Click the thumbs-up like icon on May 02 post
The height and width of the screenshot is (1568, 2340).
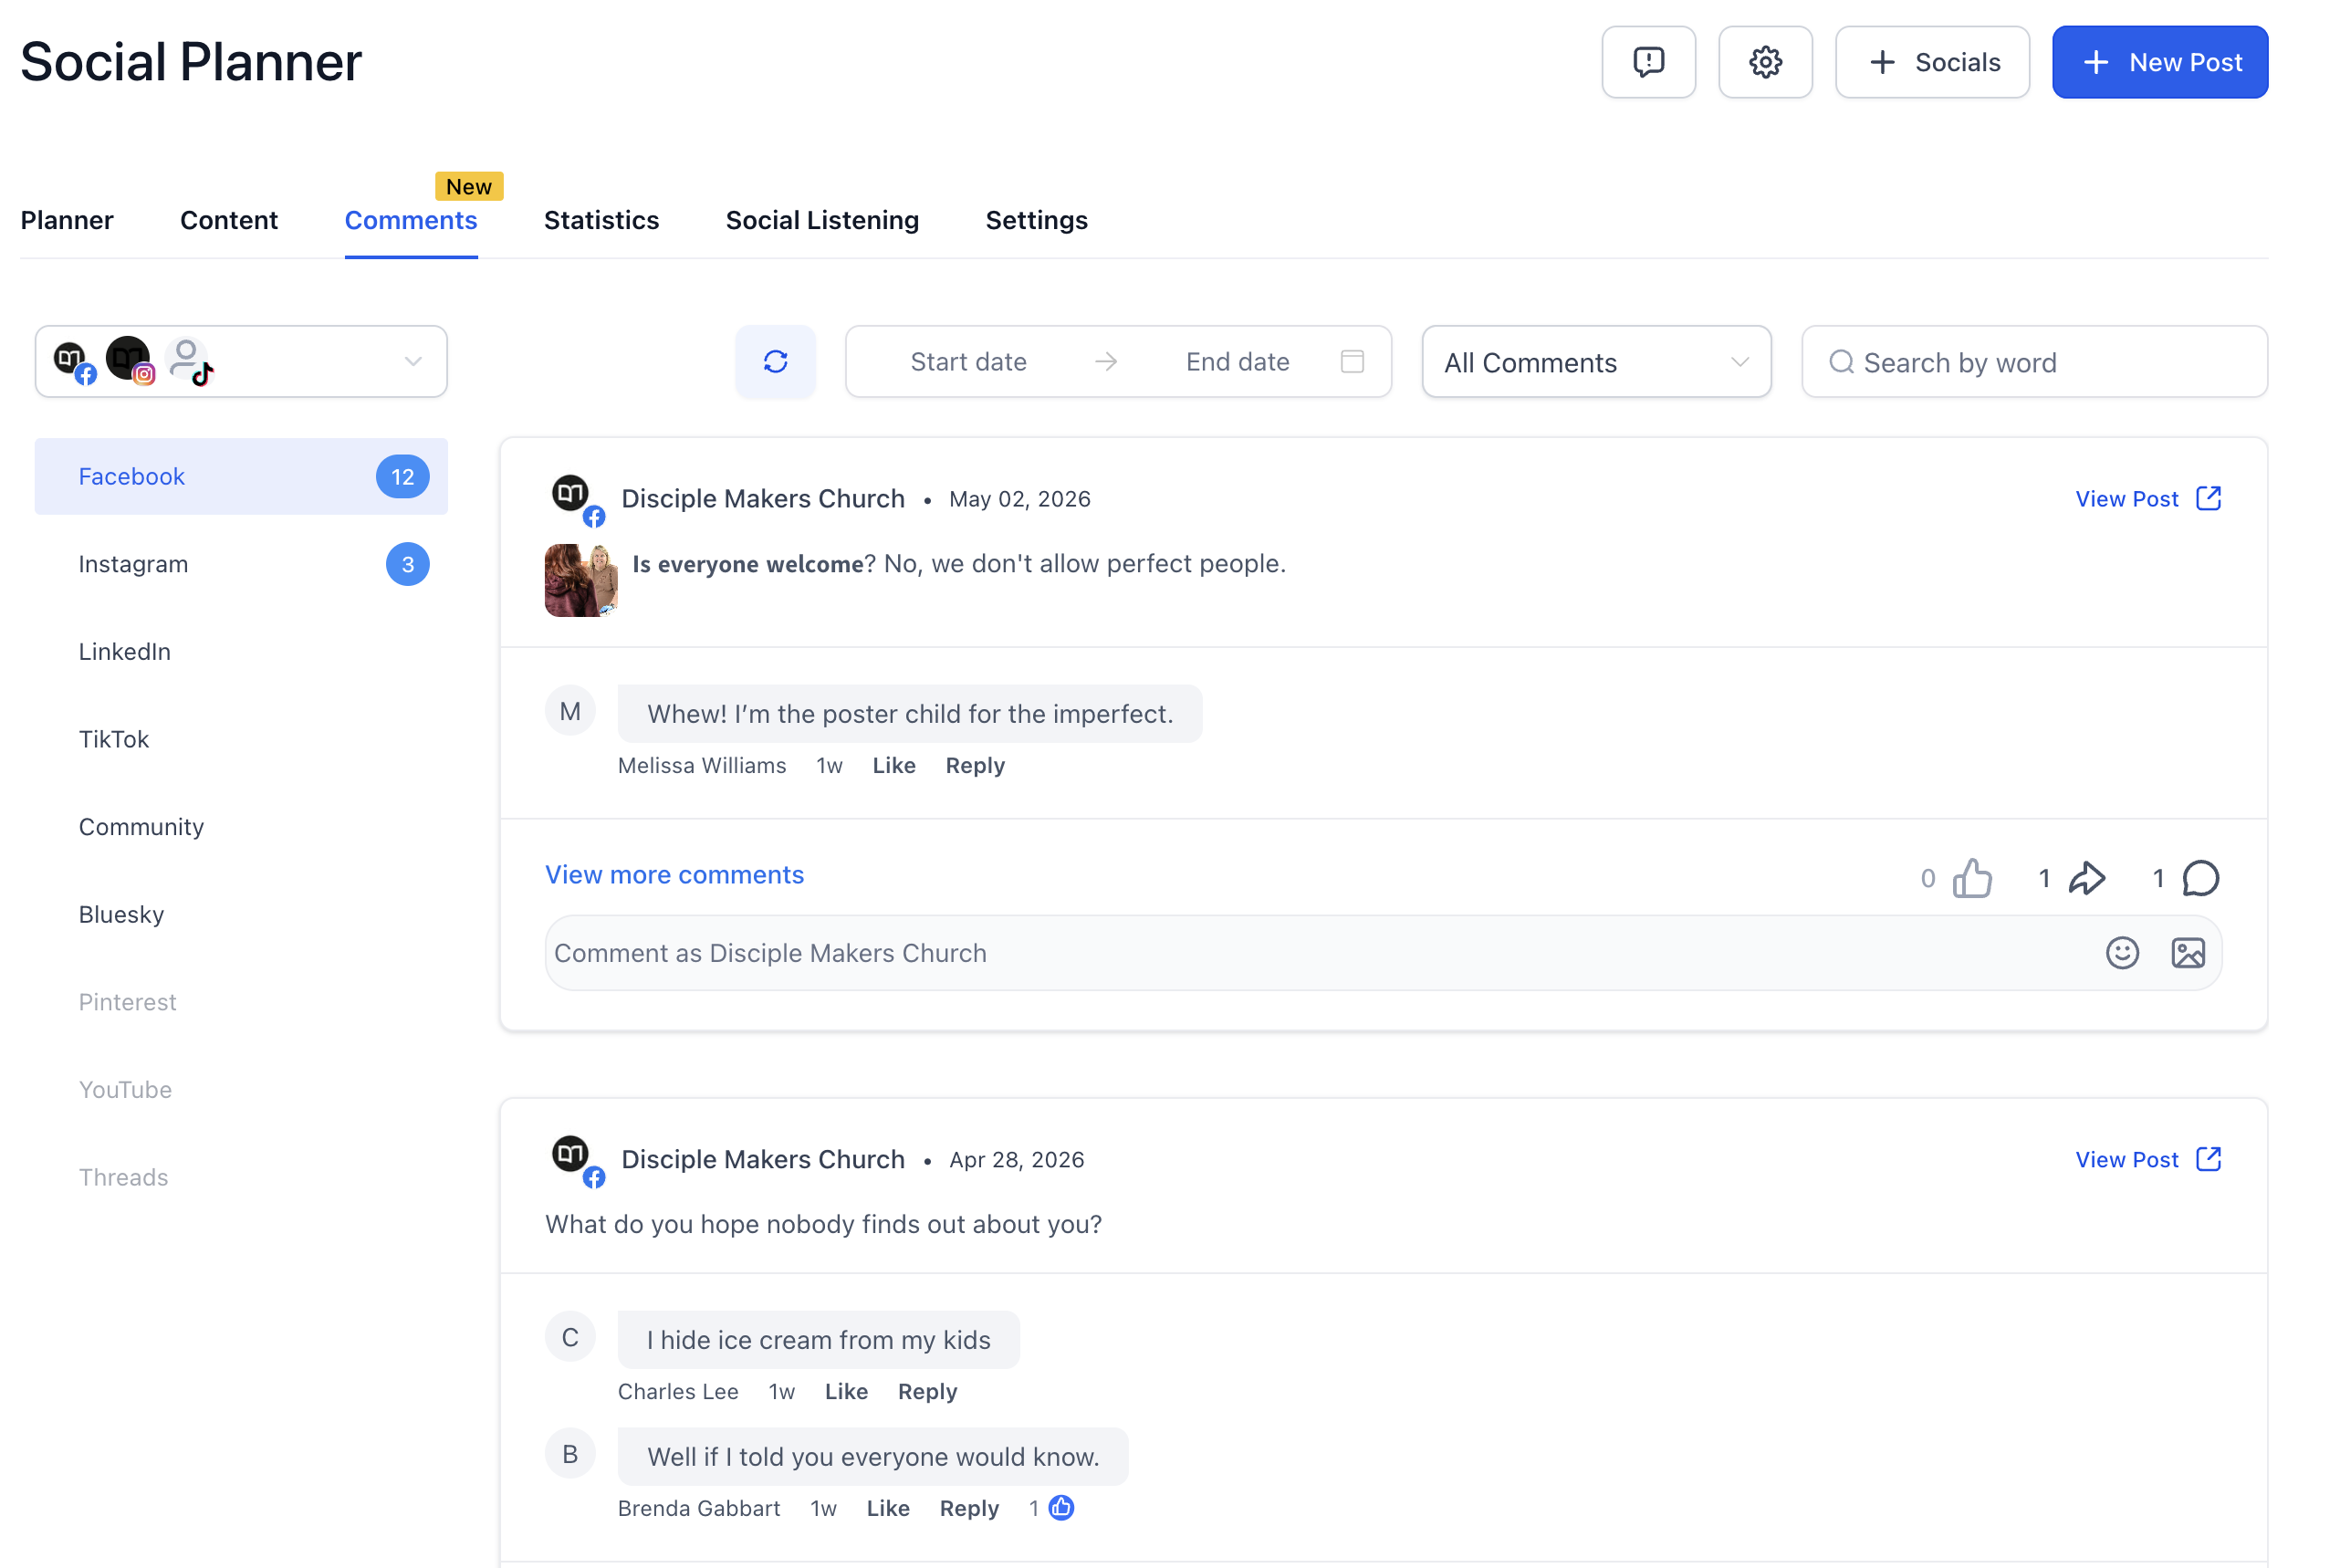[1972, 878]
